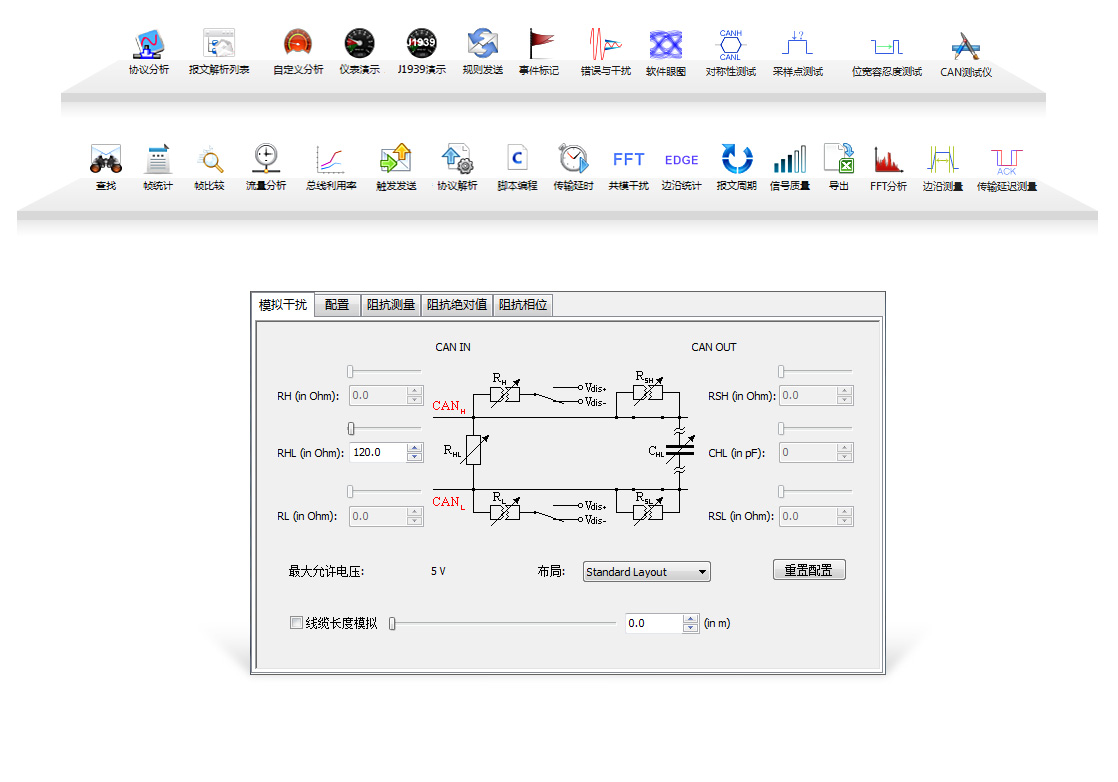Click the FFT分析 spectrum icon

click(x=887, y=161)
